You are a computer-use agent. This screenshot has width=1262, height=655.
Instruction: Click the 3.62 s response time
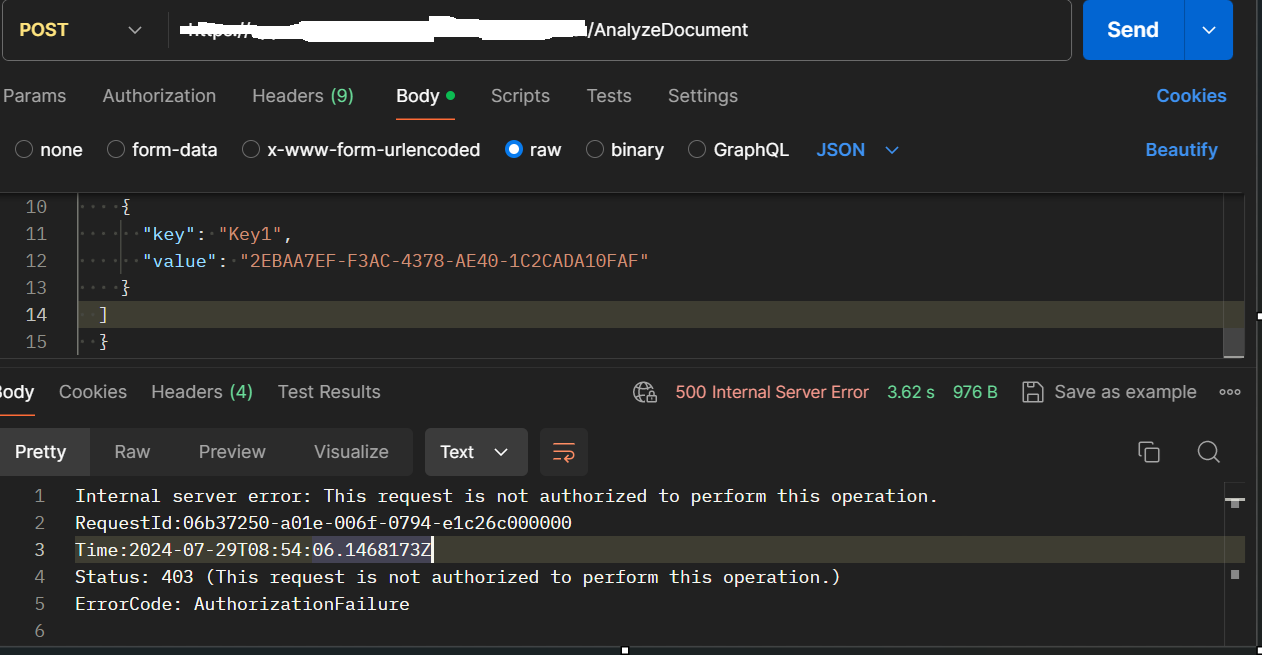point(911,392)
